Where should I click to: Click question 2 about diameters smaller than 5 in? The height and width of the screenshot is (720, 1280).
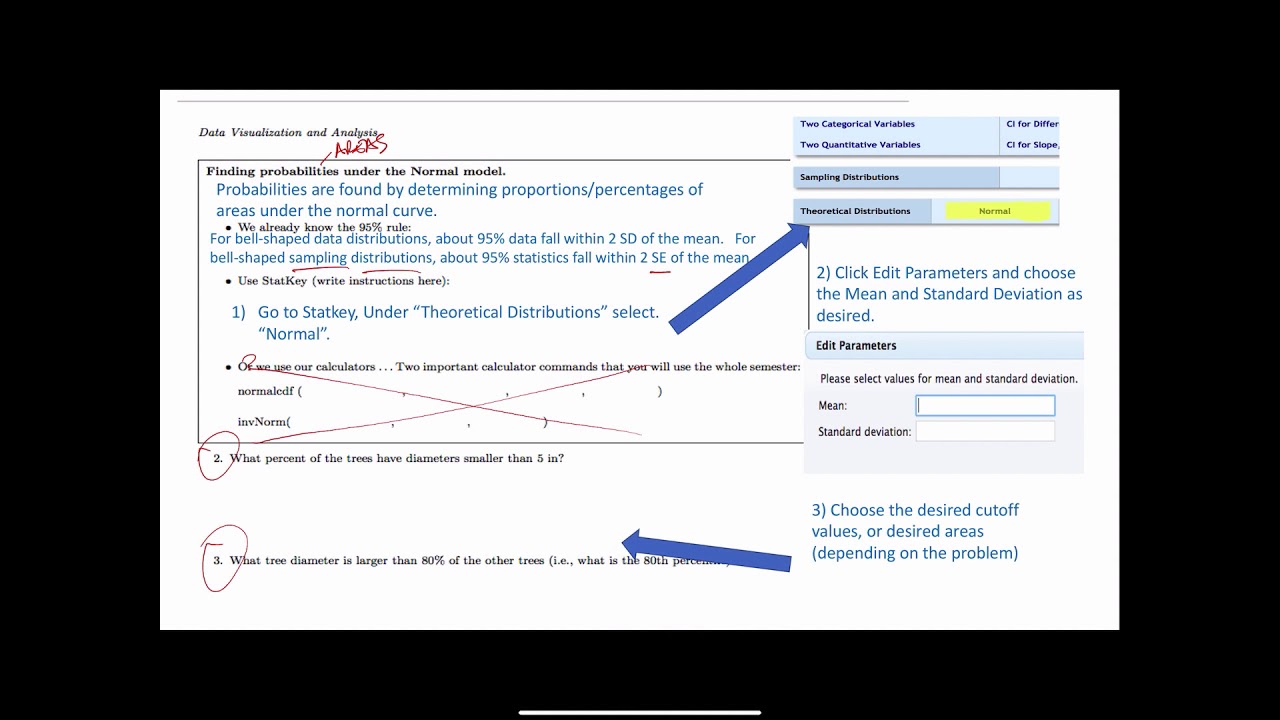pos(388,458)
